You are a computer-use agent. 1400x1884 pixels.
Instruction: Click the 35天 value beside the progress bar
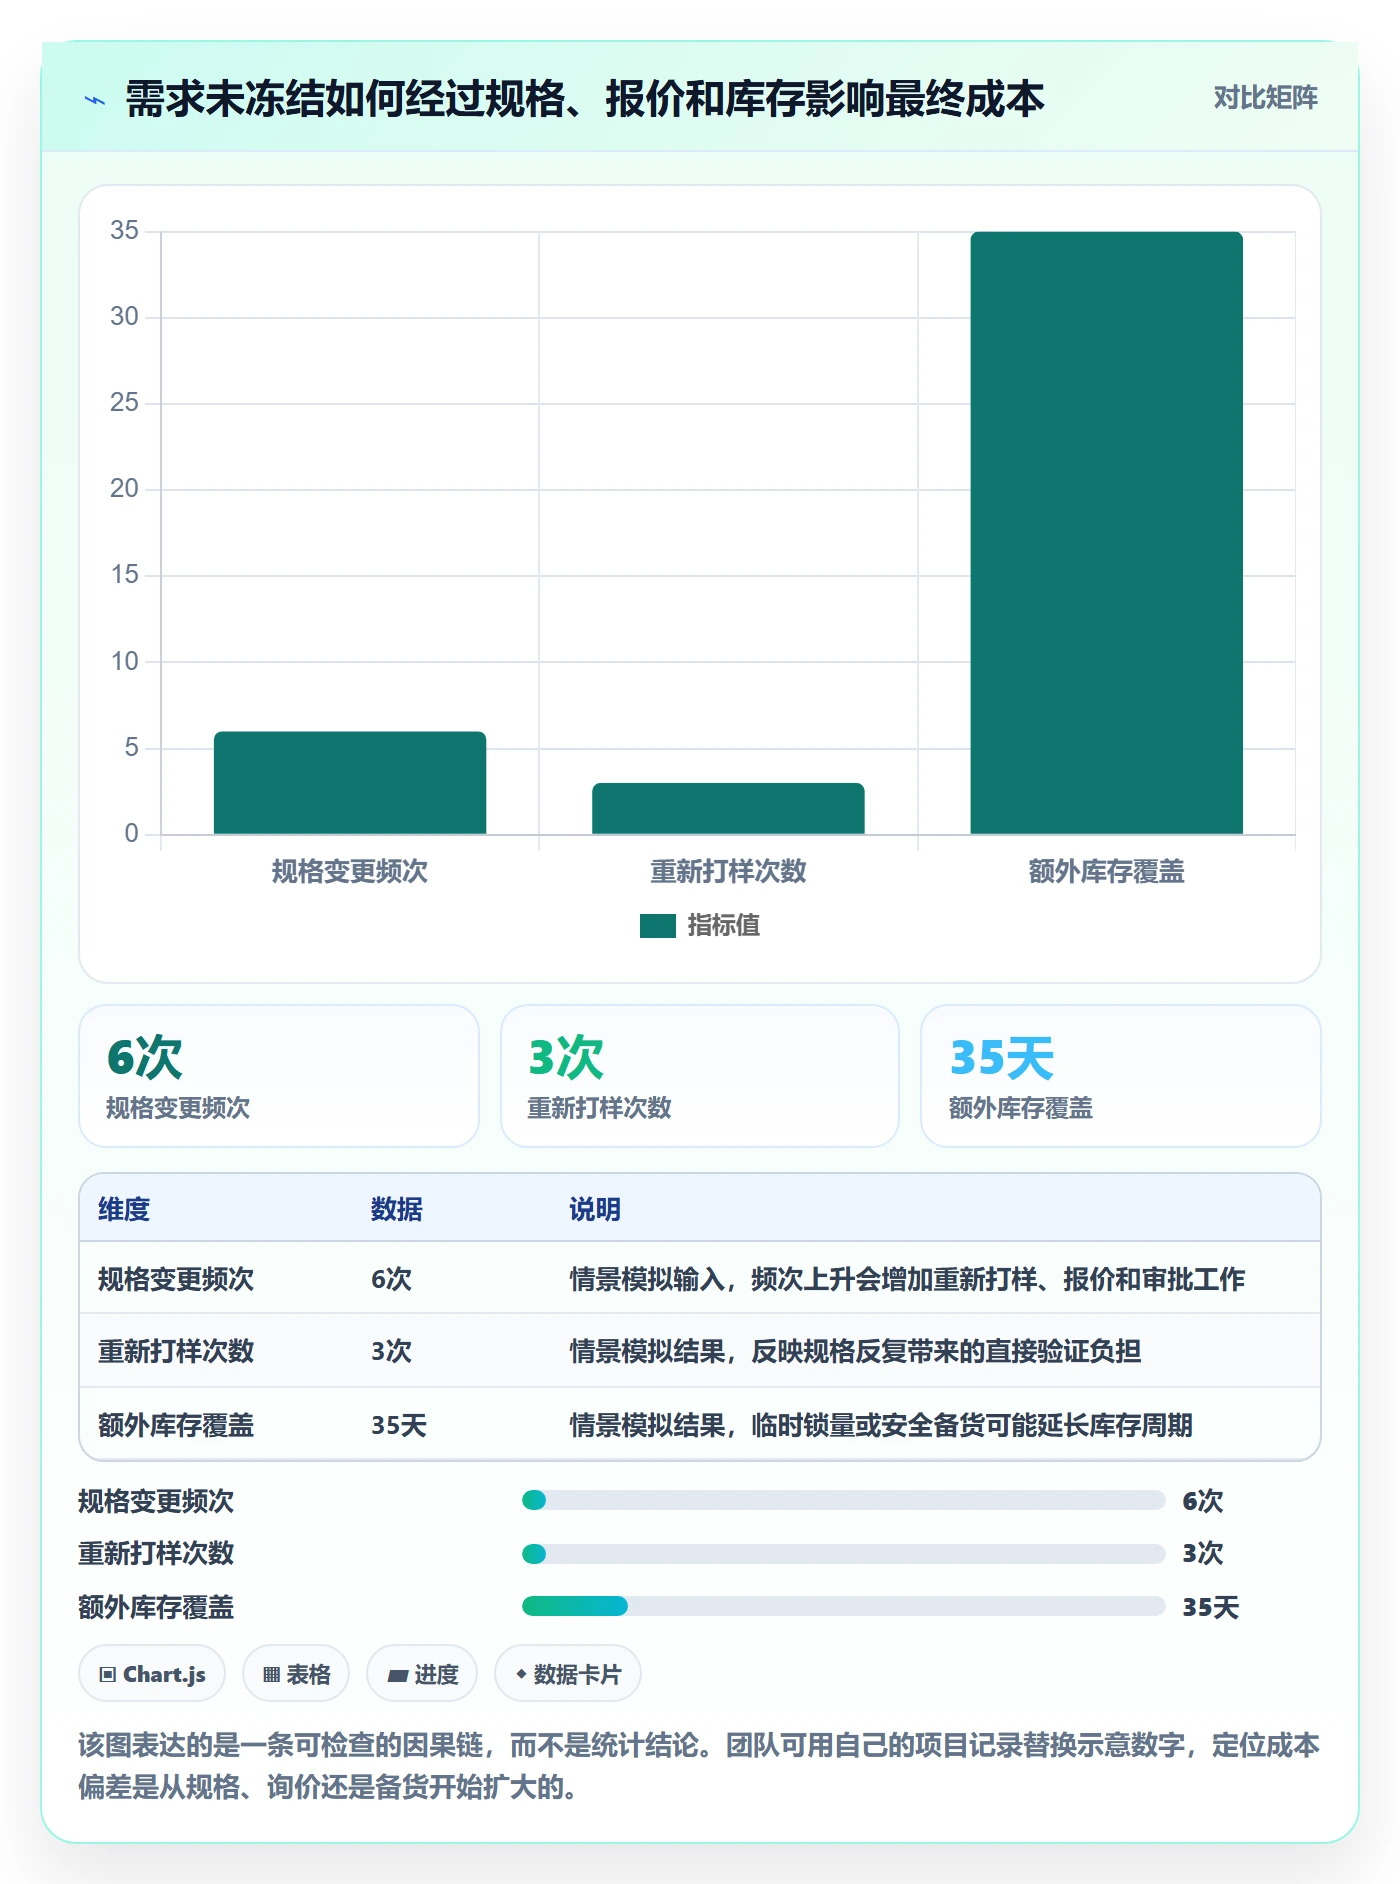point(1210,1607)
